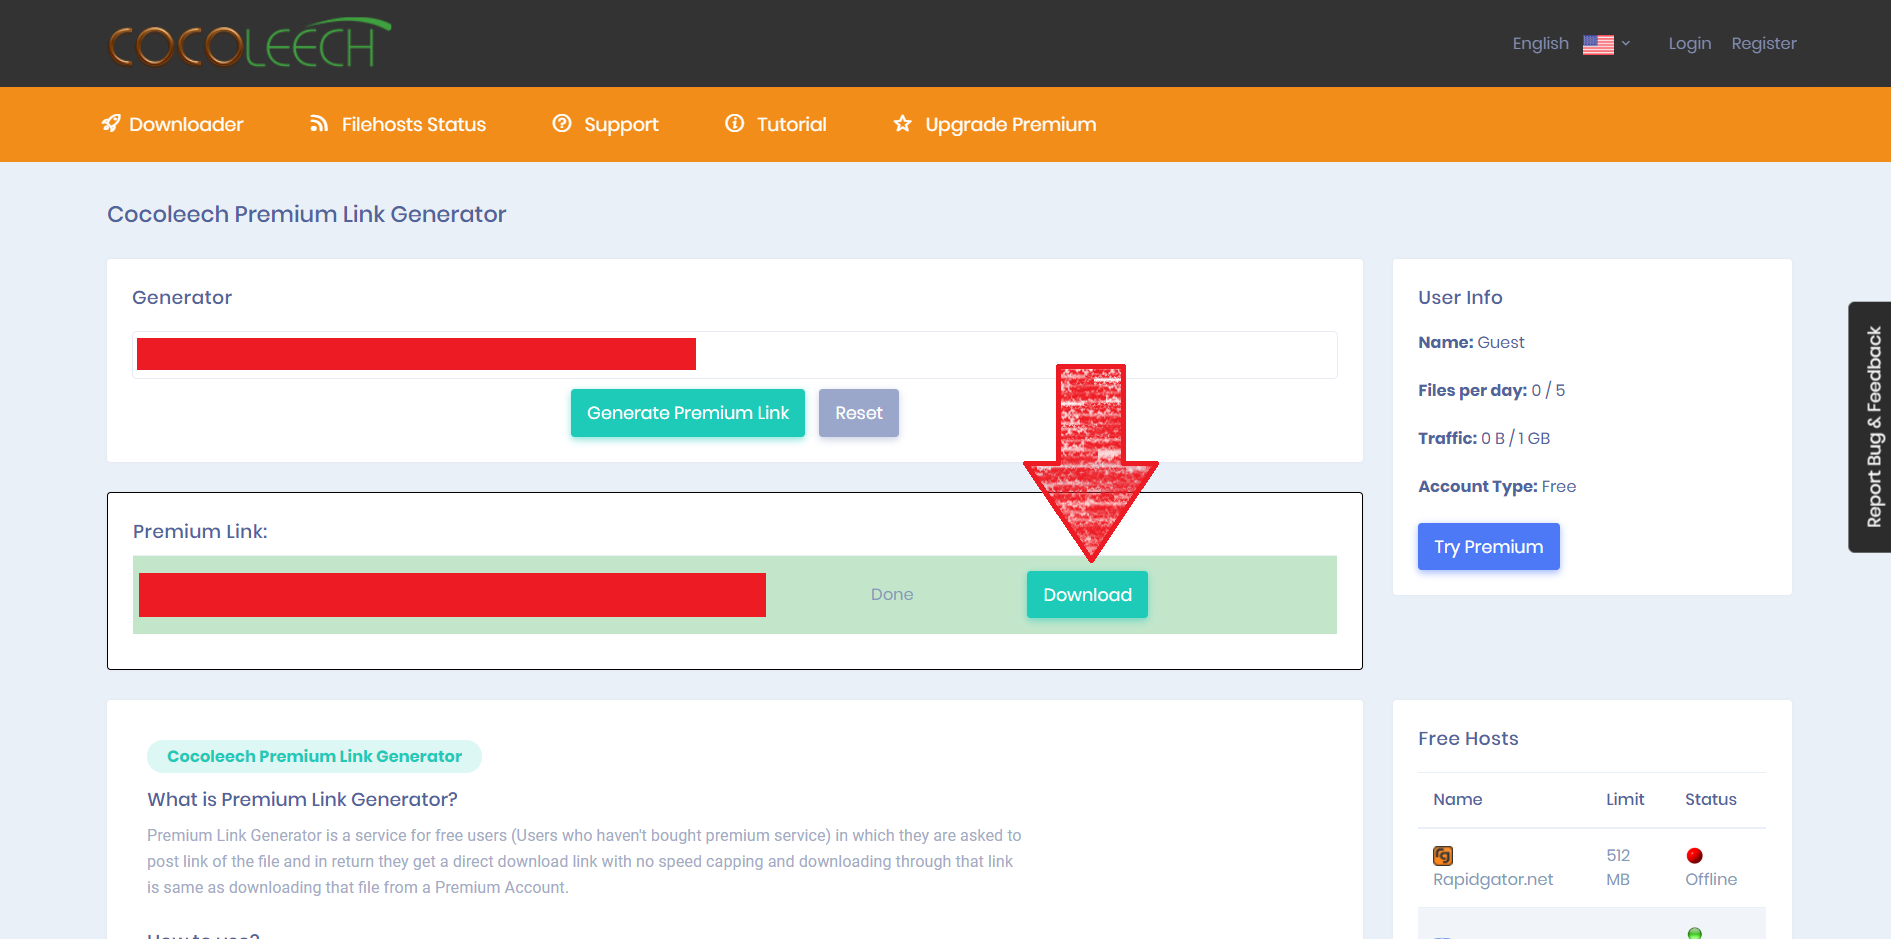
Task: Go to Filehosts Status page
Action: point(398,124)
